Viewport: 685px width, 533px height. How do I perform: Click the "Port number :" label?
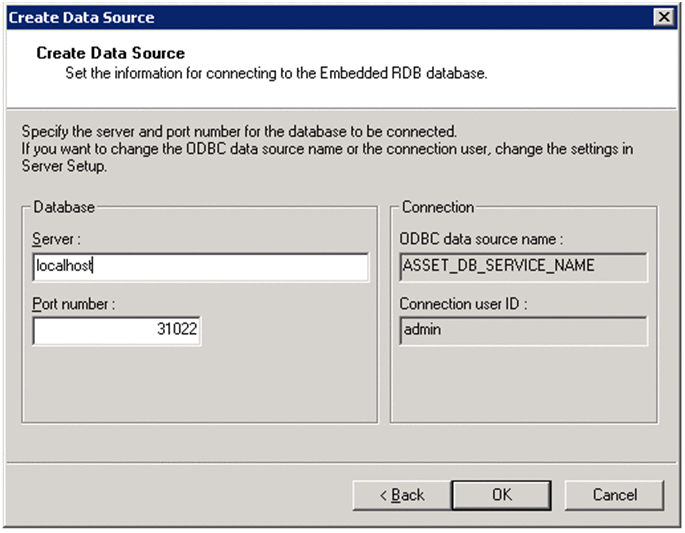point(74,304)
